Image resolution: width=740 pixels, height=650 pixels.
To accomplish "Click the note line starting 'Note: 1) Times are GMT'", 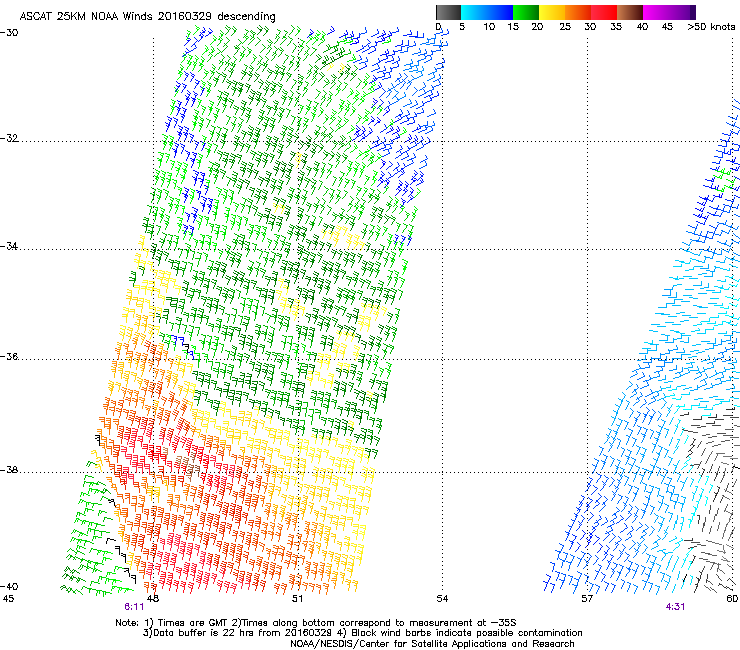I will pos(316,623).
